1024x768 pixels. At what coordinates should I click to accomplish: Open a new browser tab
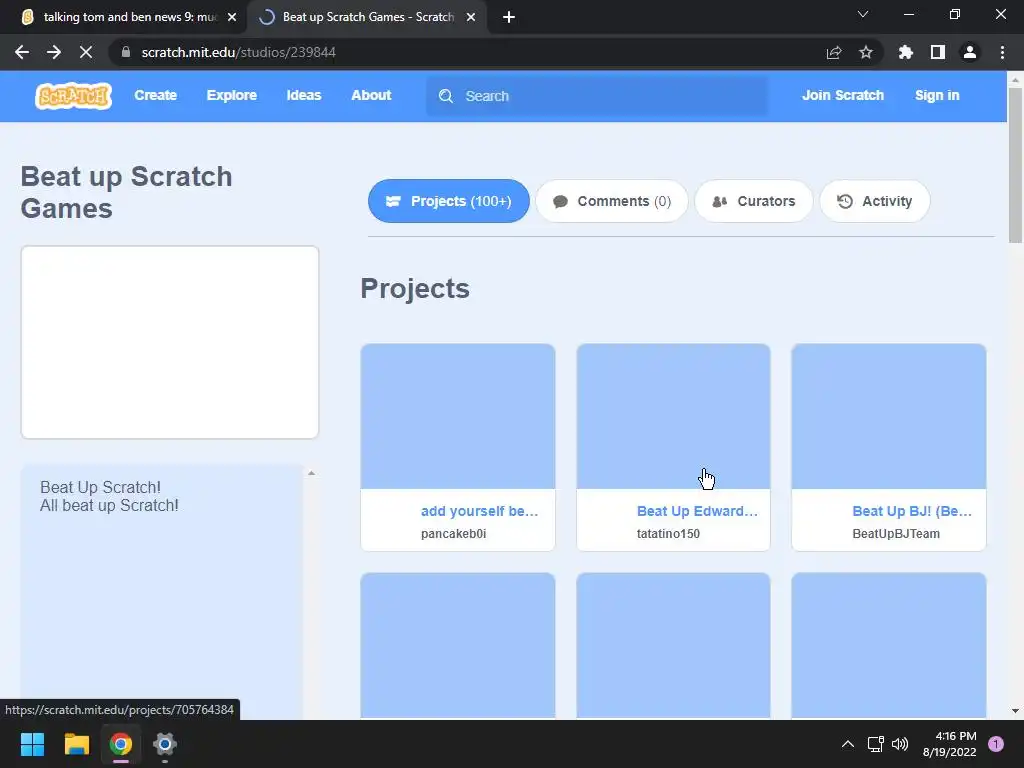tap(509, 17)
